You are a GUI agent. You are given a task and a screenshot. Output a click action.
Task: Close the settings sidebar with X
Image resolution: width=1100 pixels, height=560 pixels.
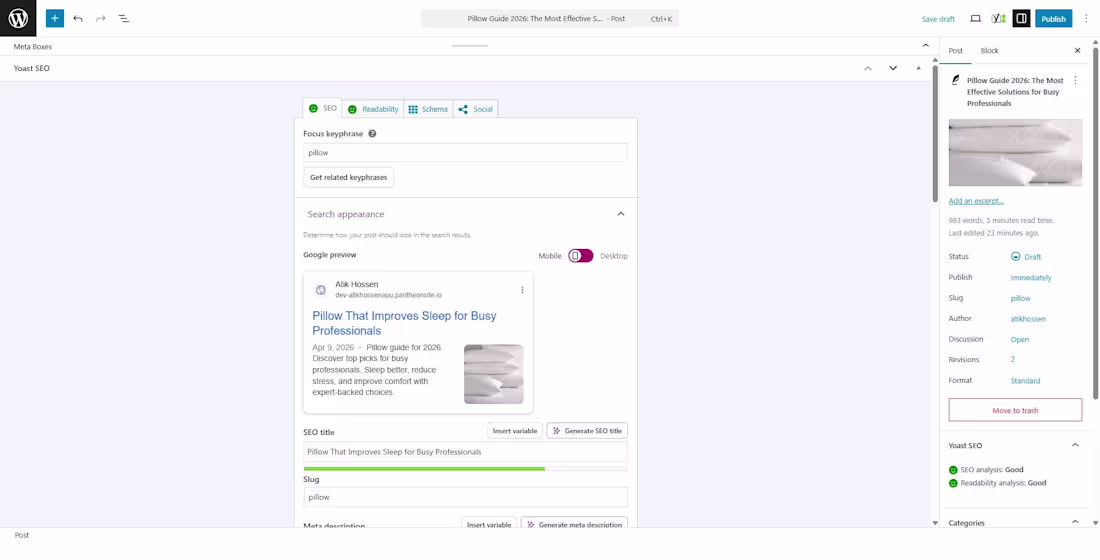tap(1078, 51)
